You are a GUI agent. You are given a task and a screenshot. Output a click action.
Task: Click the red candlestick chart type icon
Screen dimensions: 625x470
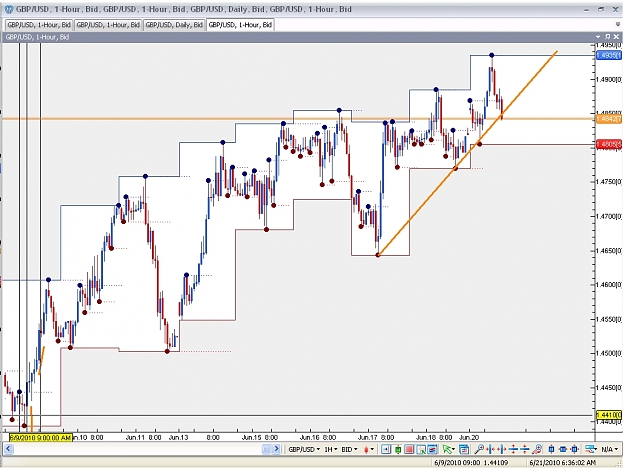(x=366, y=449)
